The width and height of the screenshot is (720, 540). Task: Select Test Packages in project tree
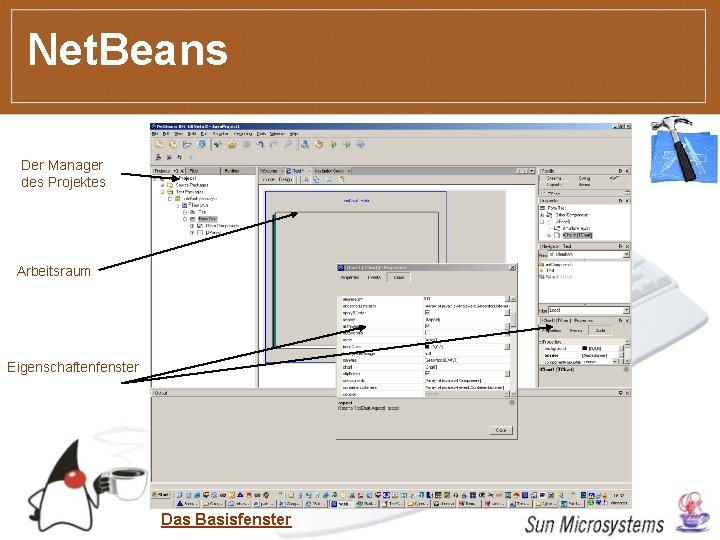[190, 192]
